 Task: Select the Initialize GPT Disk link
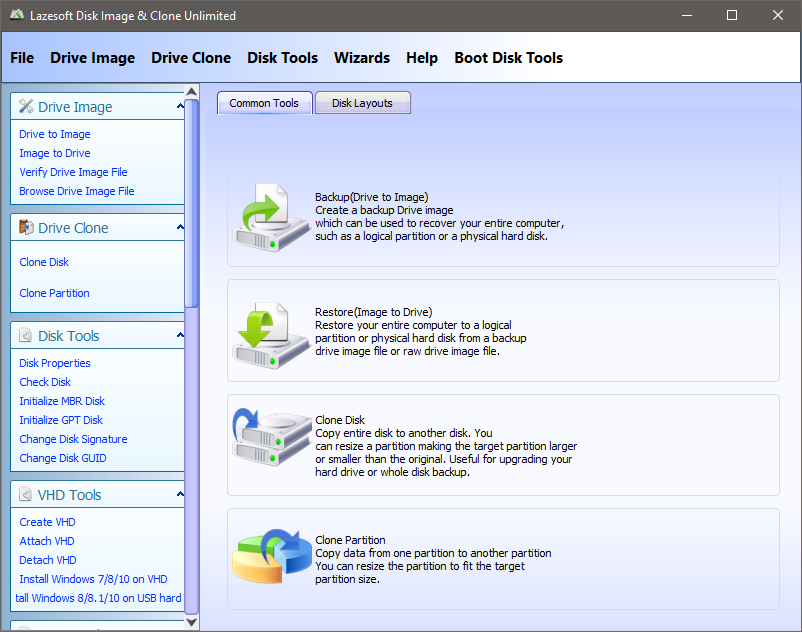click(61, 420)
